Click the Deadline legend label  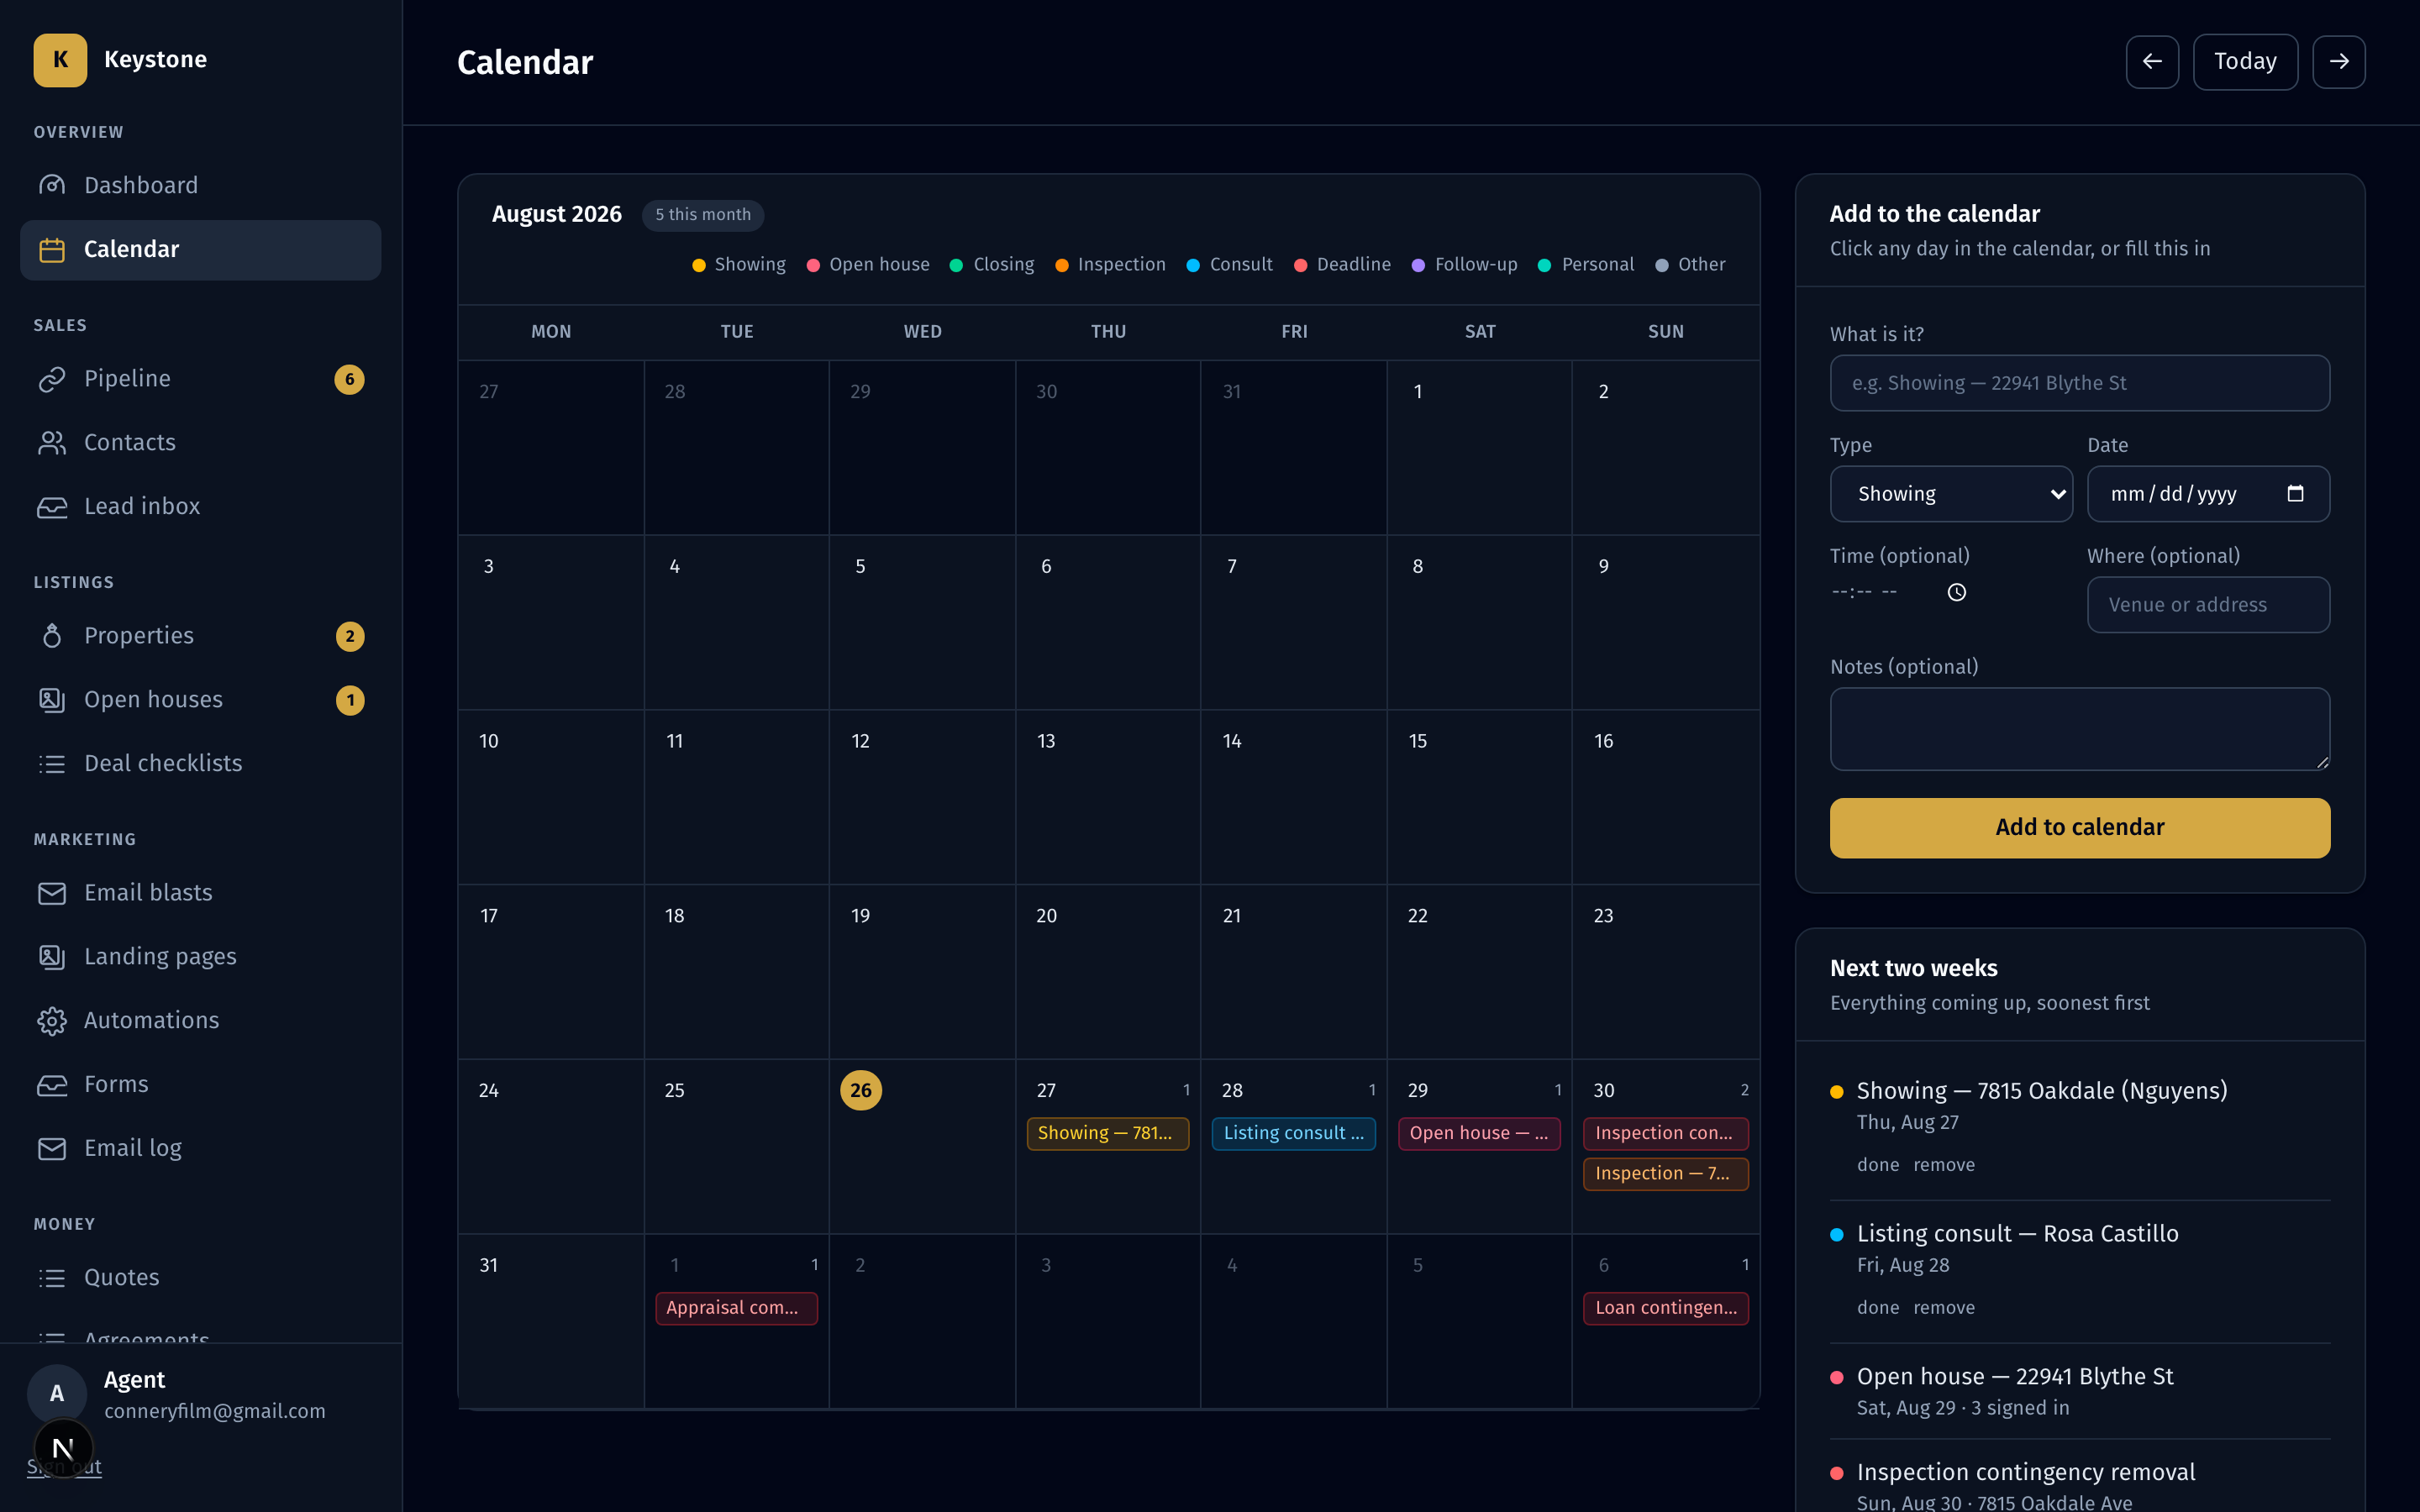pyautogui.click(x=1354, y=265)
